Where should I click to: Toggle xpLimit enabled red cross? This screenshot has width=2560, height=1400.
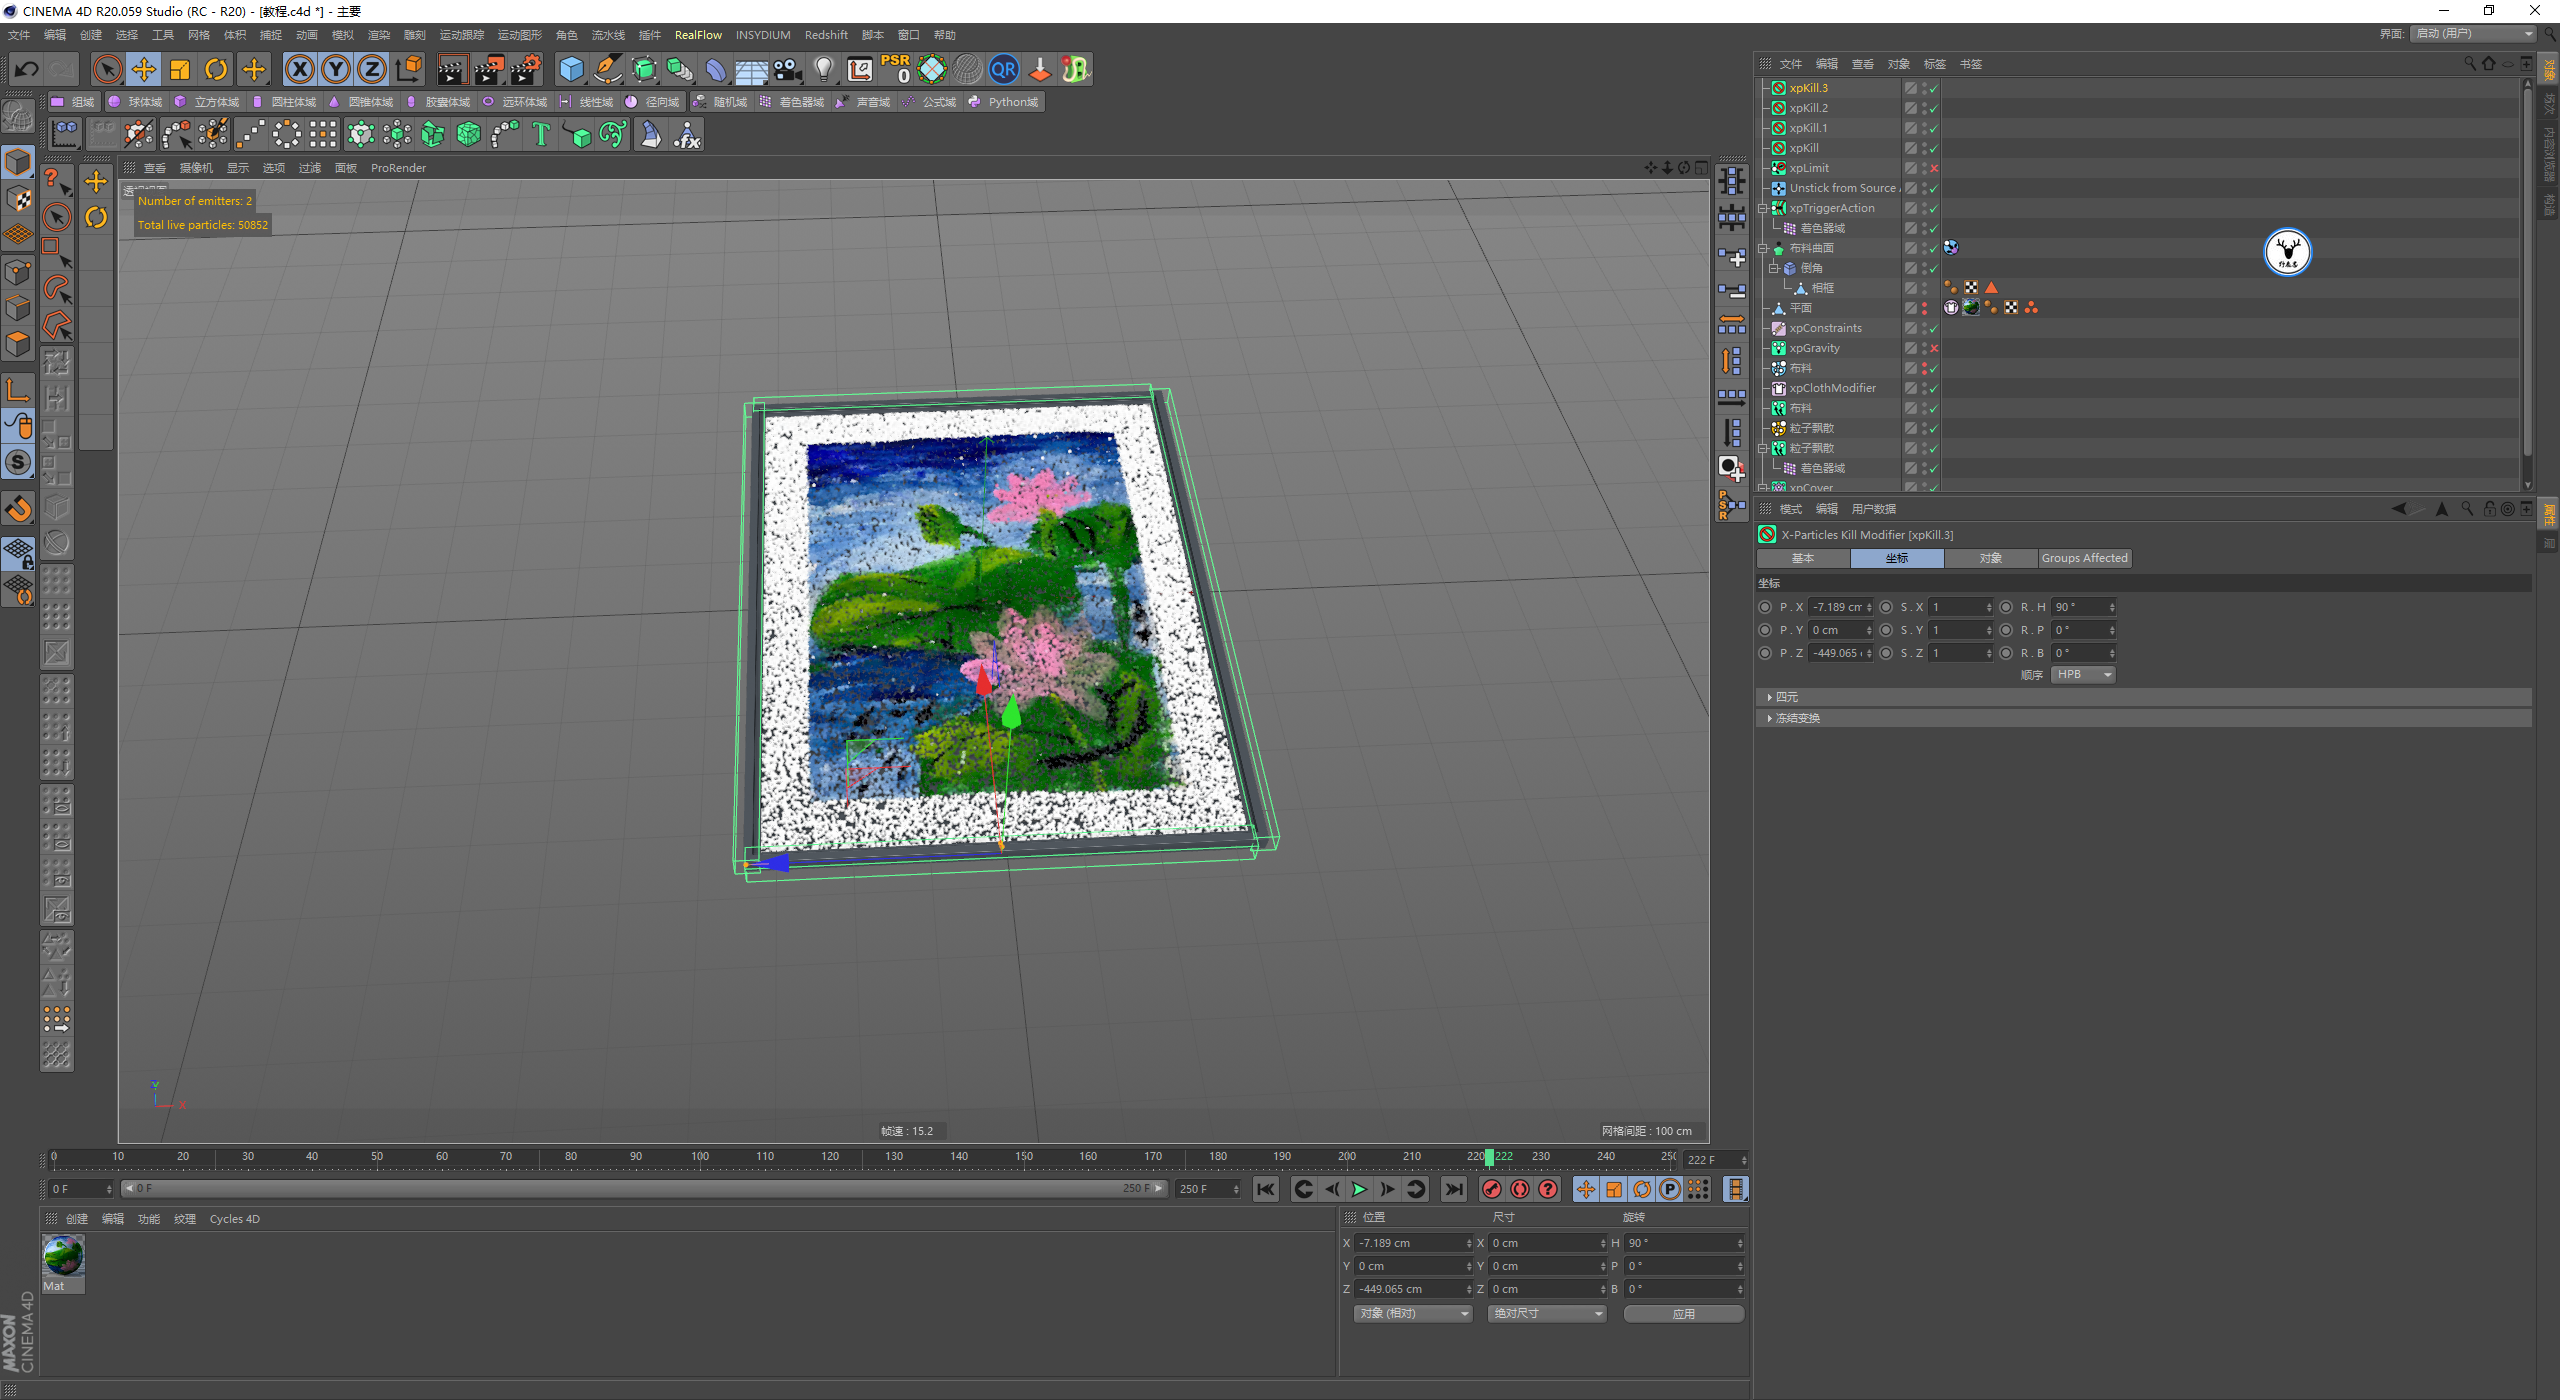[1934, 168]
